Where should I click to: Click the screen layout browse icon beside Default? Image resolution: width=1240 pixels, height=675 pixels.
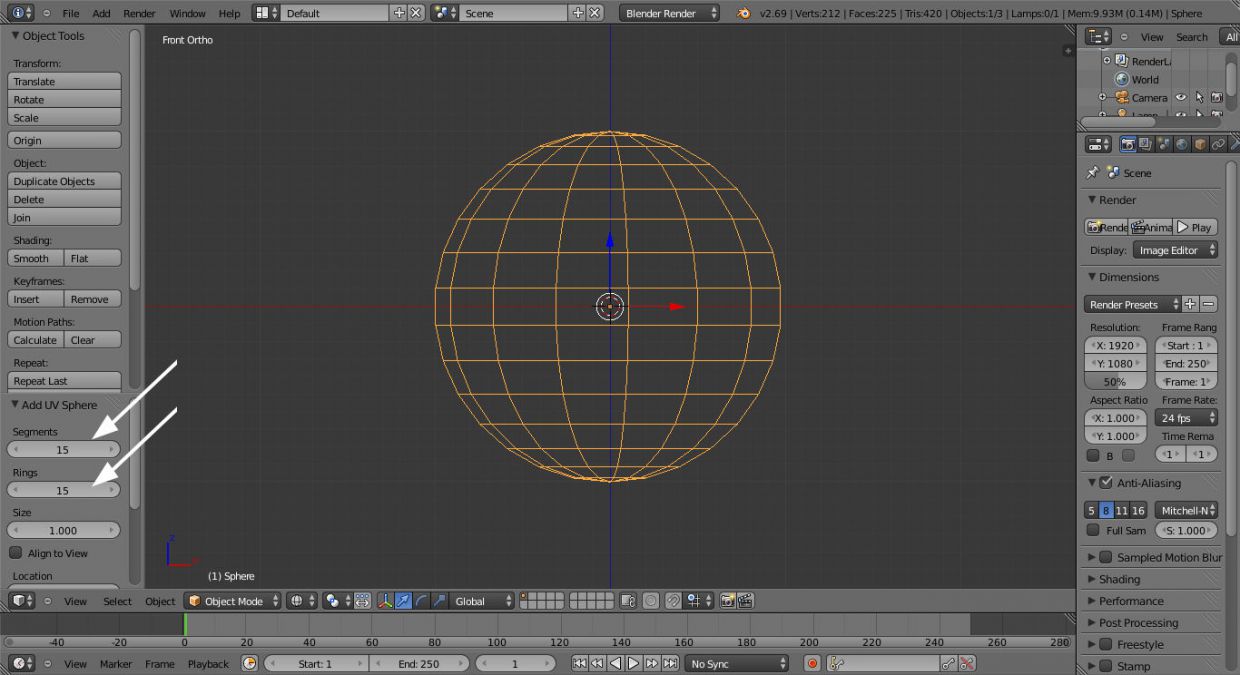(266, 13)
